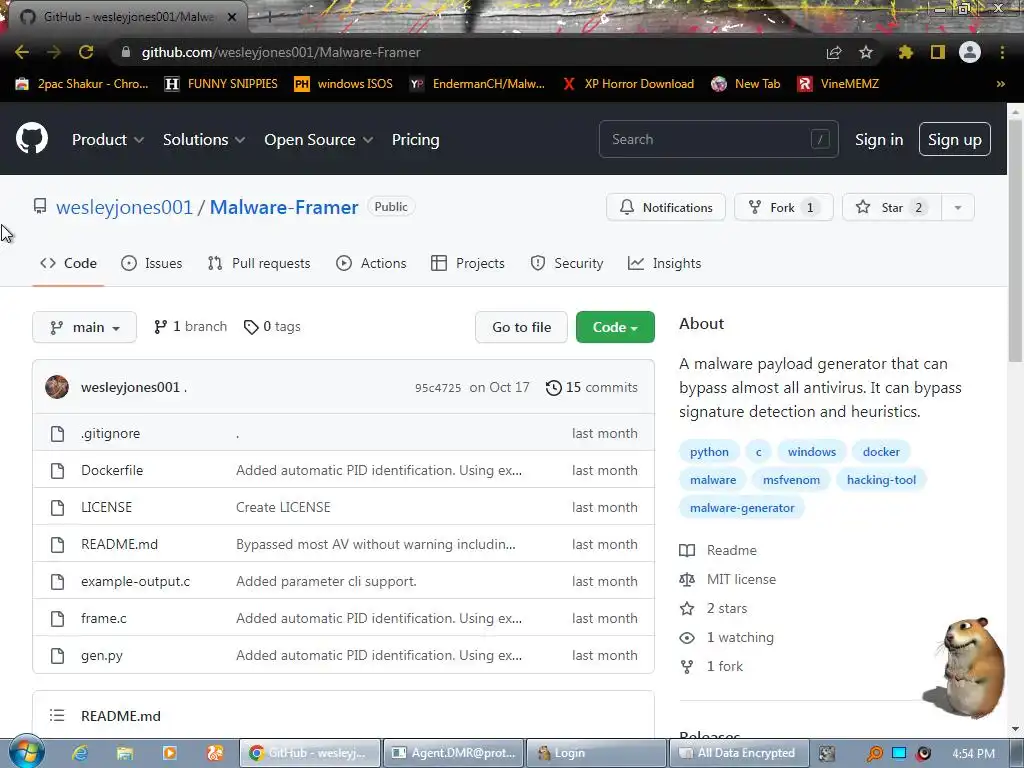The image size is (1024, 768).
Task: Fork the repository with Fork button
Action: [x=783, y=207]
